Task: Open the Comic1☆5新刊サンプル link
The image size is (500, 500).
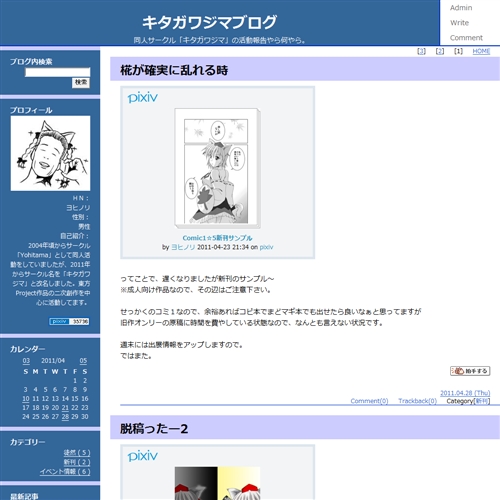Action: point(217,238)
